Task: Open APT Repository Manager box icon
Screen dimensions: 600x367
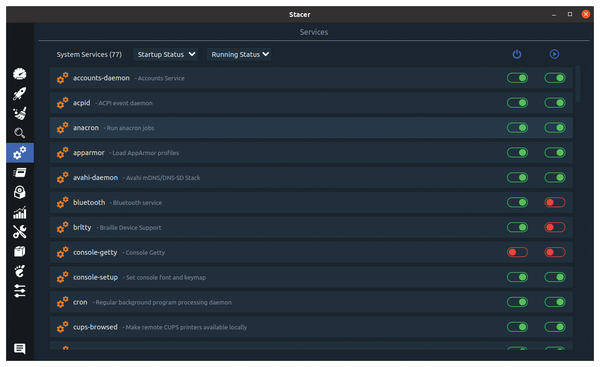Action: pos(20,251)
